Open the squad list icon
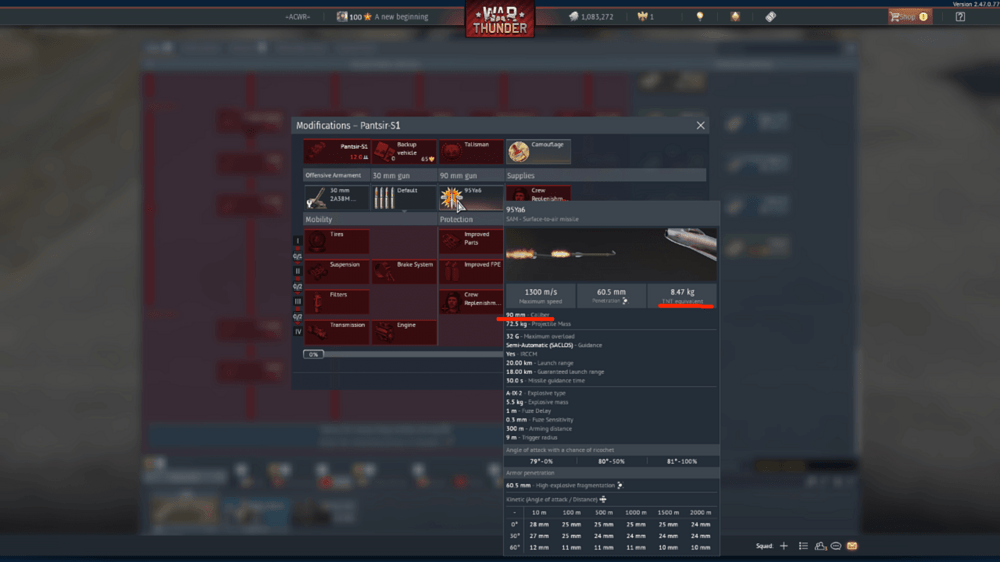The height and width of the screenshot is (562, 1000). pos(803,546)
